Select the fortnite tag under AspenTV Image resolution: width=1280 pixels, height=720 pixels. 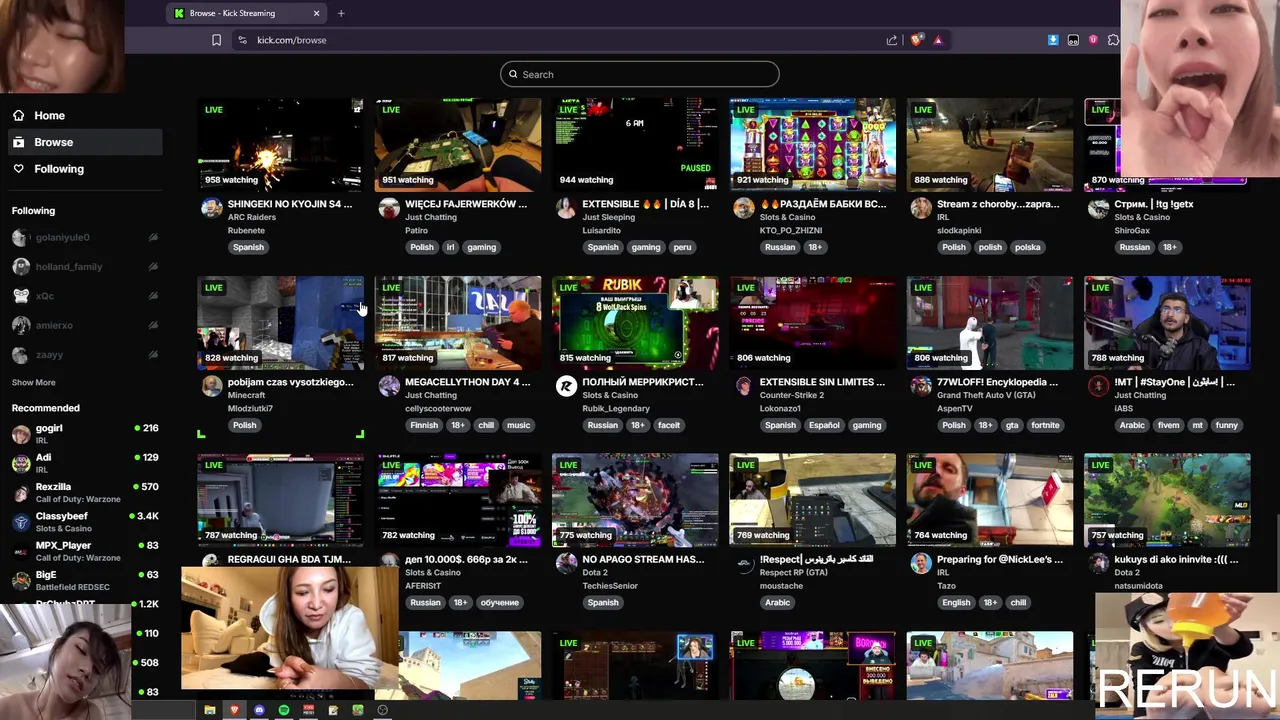tap(1045, 425)
